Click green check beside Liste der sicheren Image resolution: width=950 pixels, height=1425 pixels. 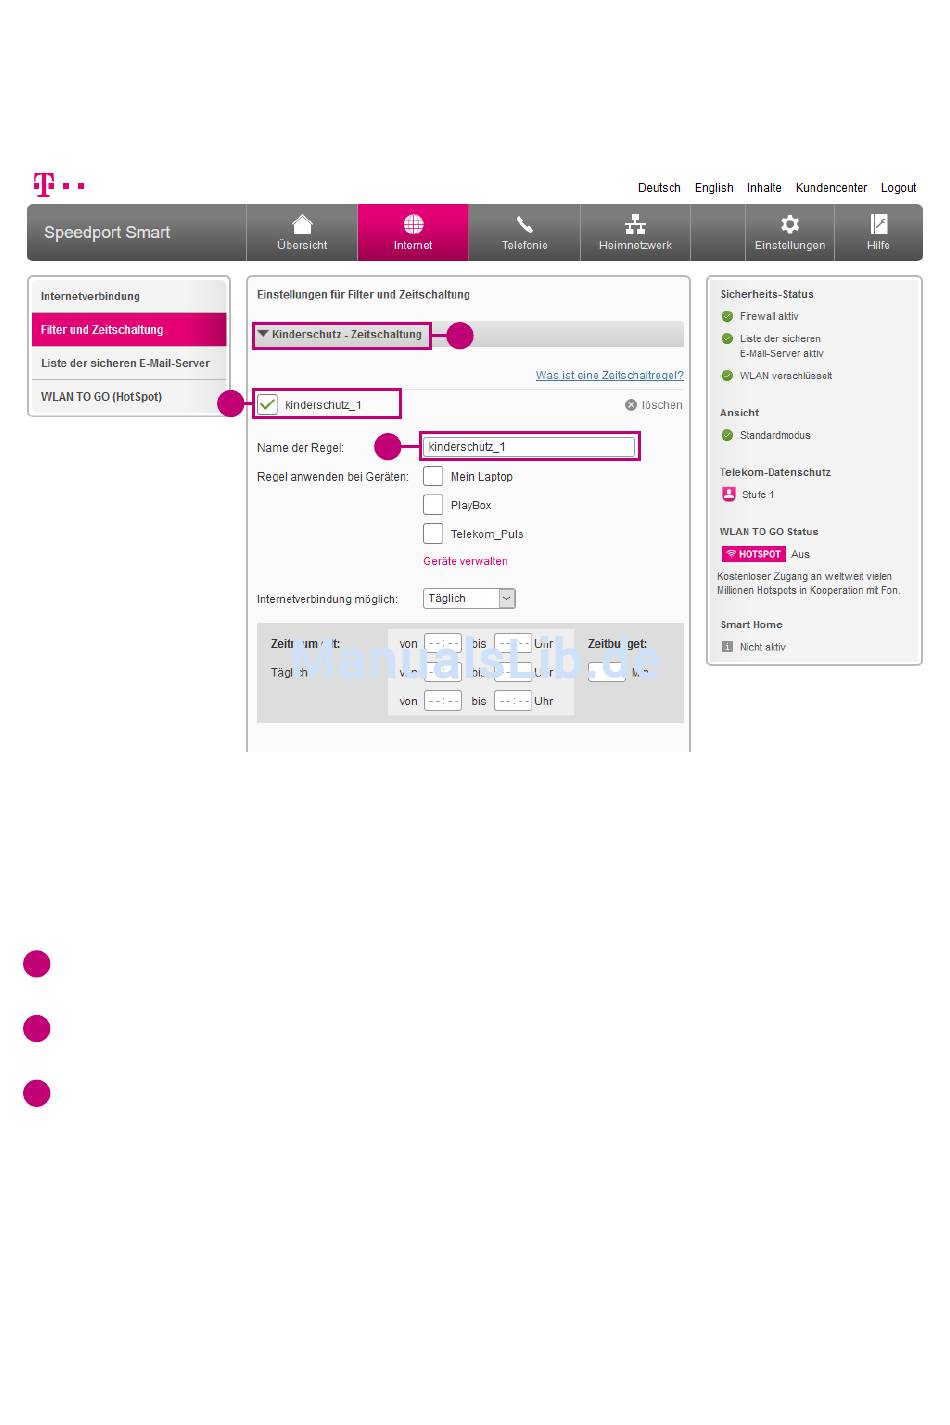tap(727, 338)
